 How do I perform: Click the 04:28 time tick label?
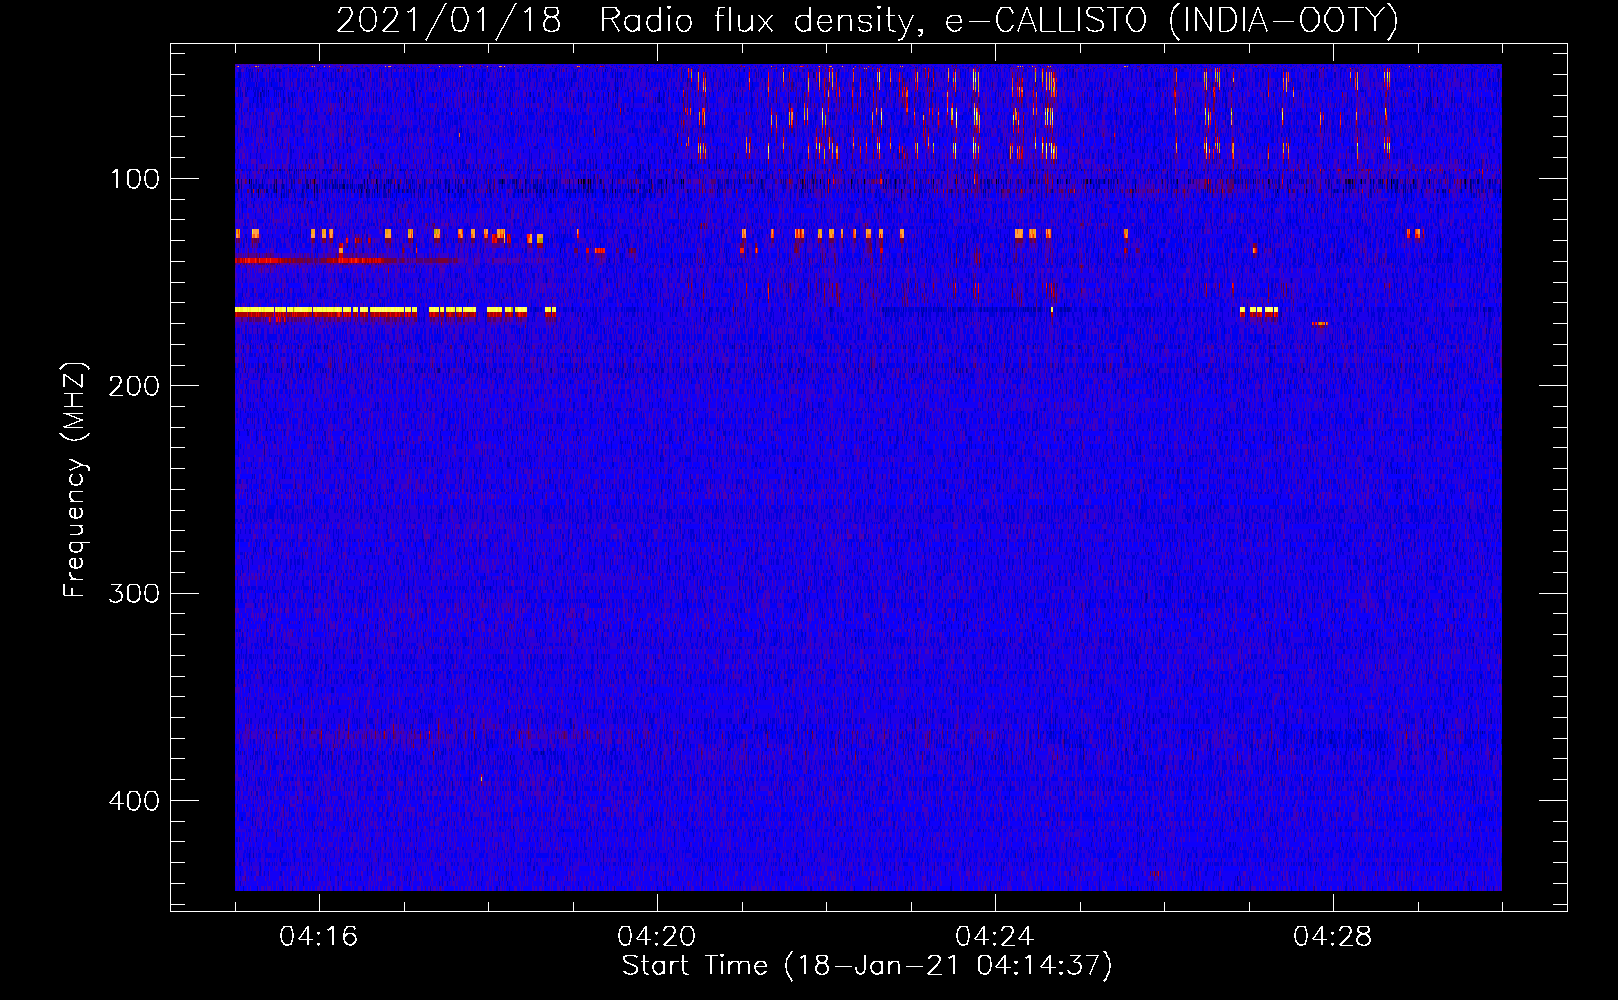tap(1333, 936)
